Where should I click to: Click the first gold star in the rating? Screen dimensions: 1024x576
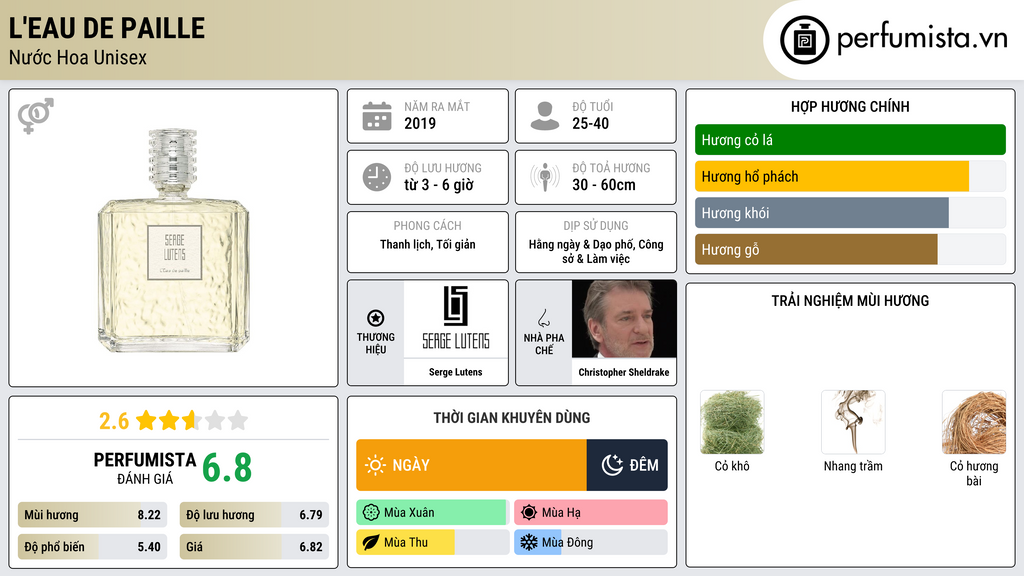click(x=146, y=420)
